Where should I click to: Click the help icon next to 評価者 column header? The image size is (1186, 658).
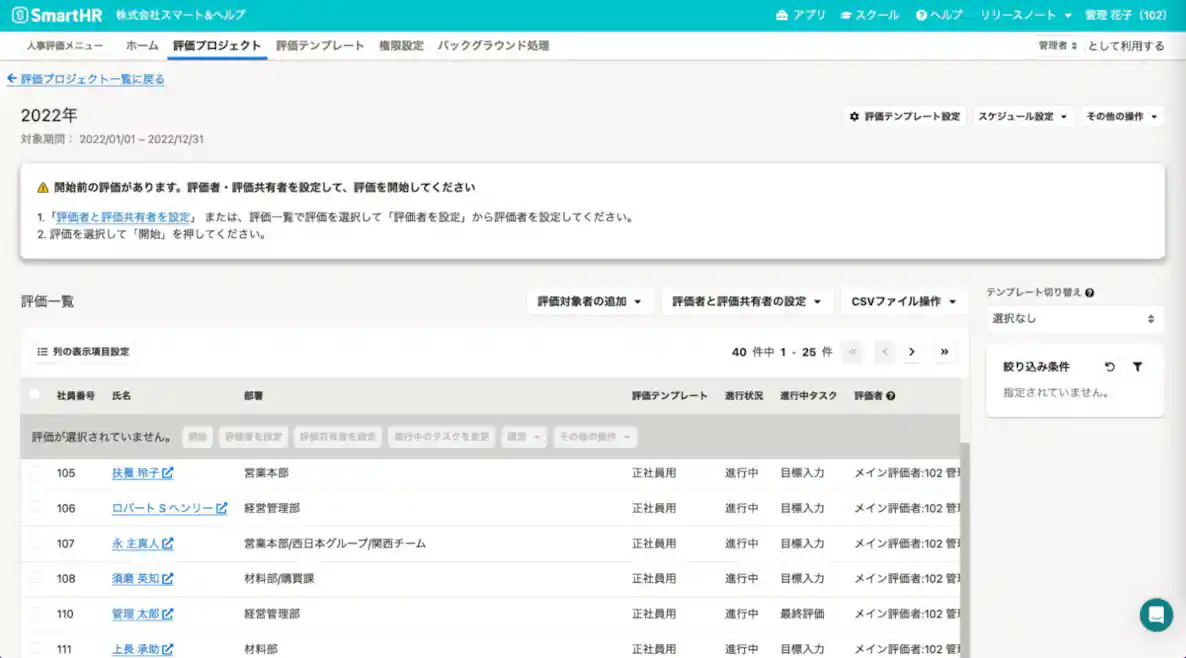click(891, 396)
